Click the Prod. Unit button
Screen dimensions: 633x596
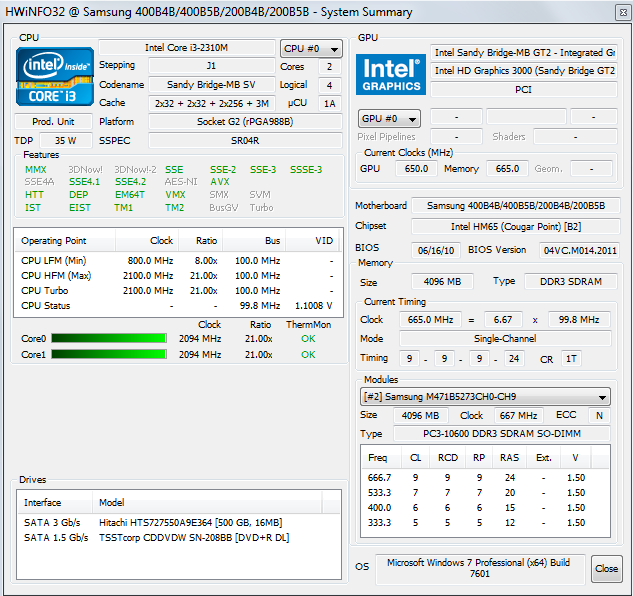click(x=53, y=122)
